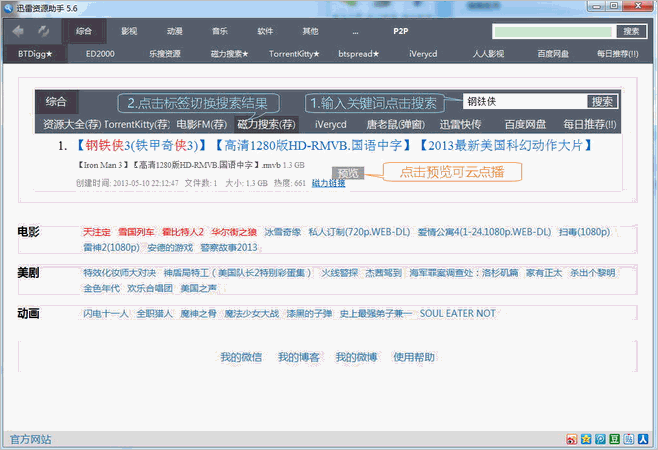Switch to the 其他 category tab

(x=311, y=31)
